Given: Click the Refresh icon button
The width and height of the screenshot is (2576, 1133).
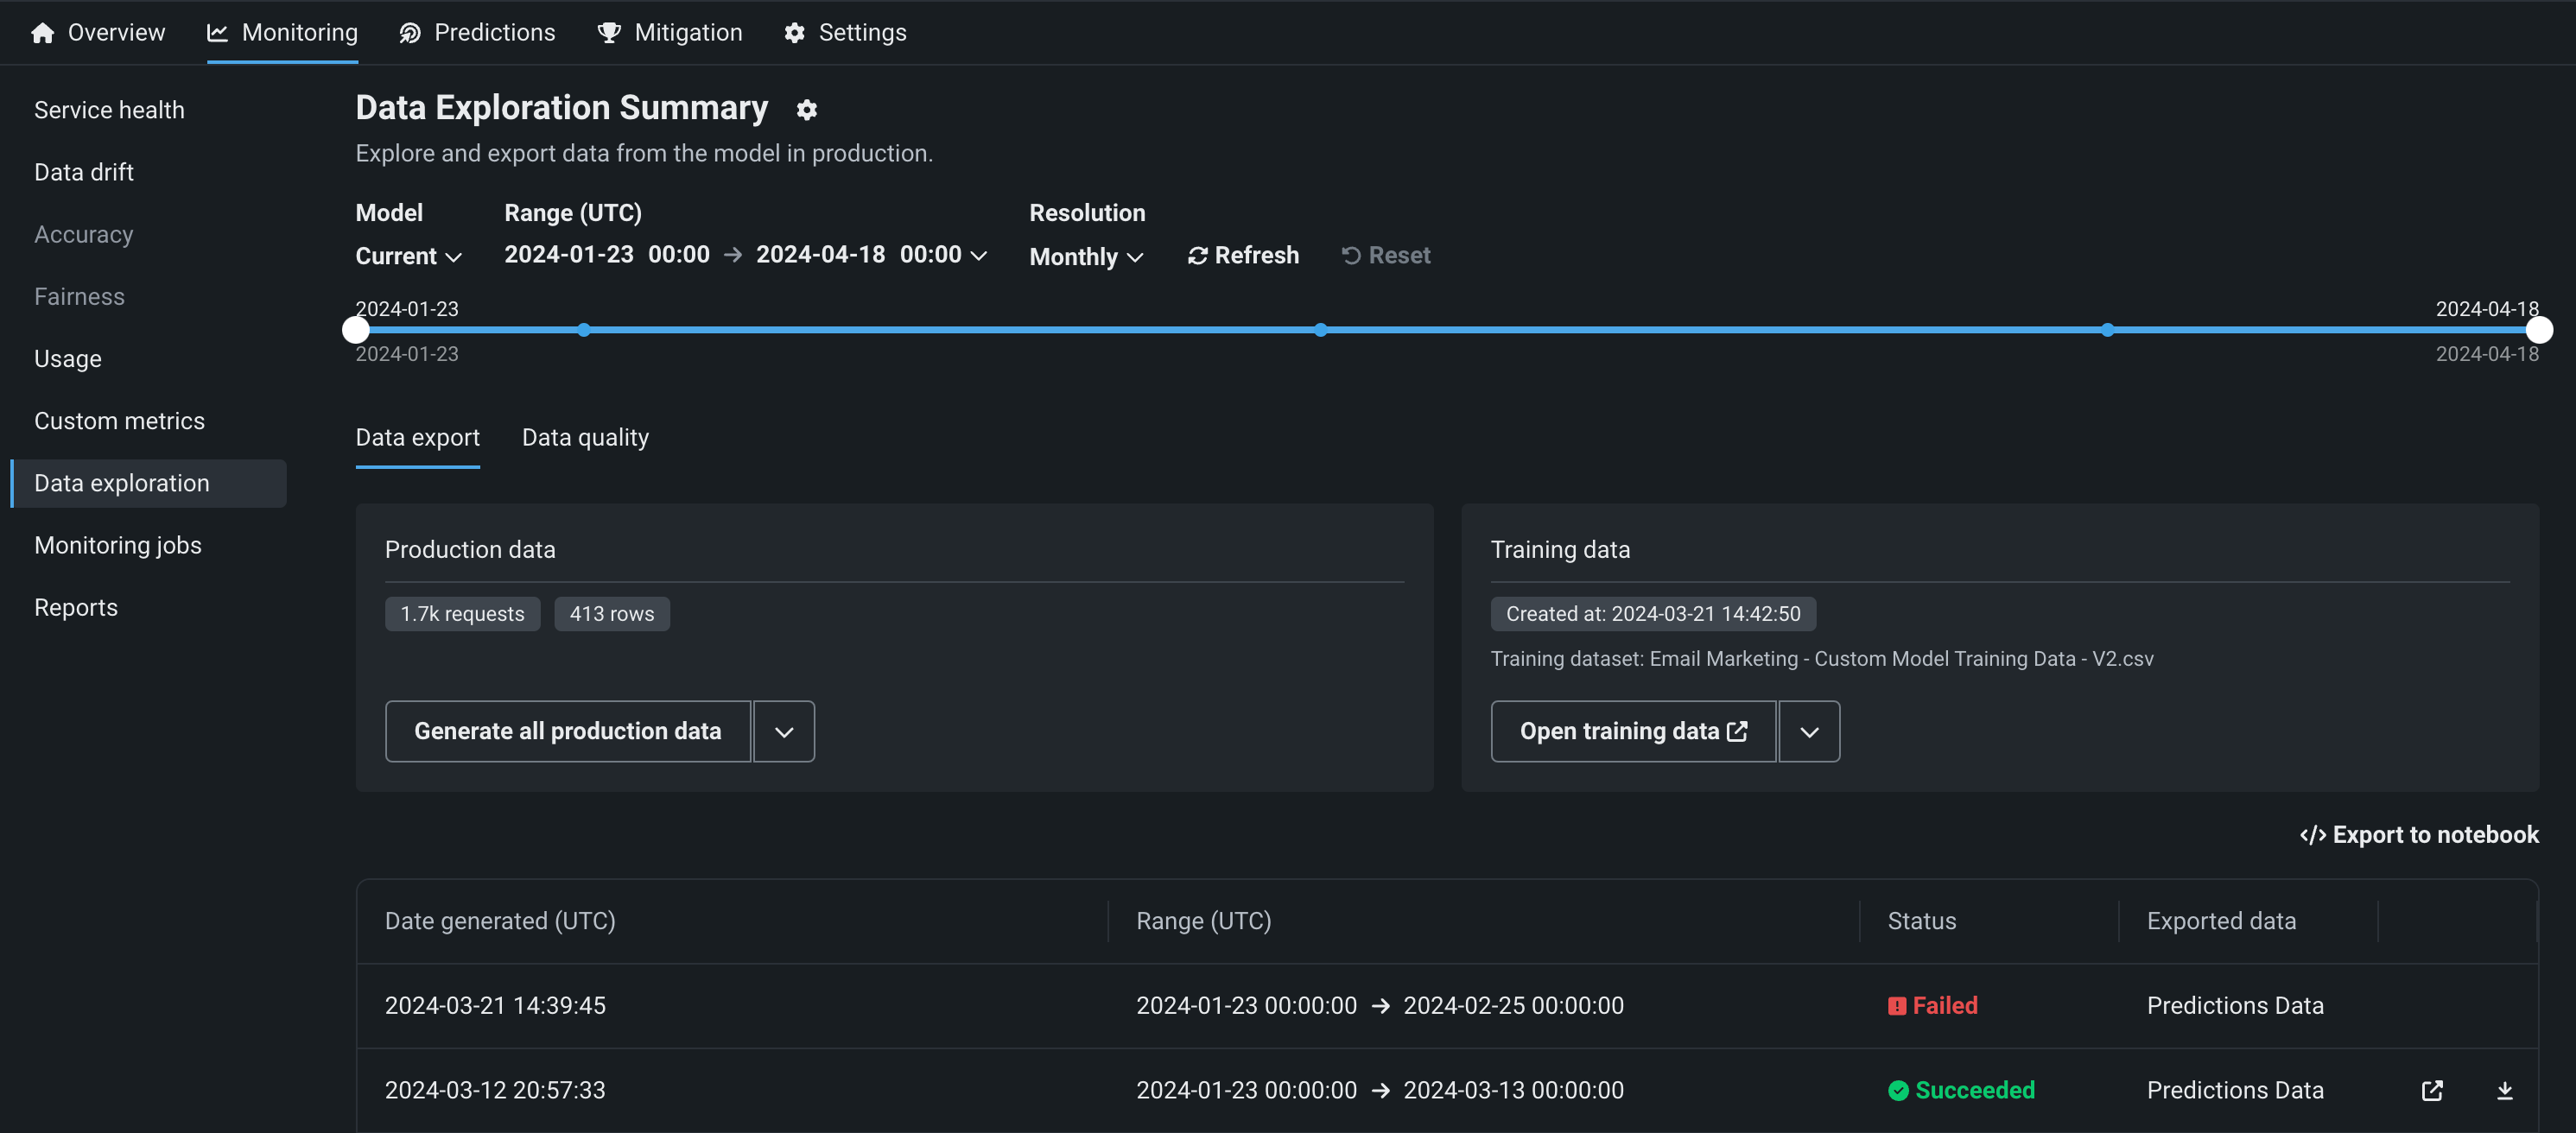Looking at the screenshot, I should pyautogui.click(x=1197, y=256).
